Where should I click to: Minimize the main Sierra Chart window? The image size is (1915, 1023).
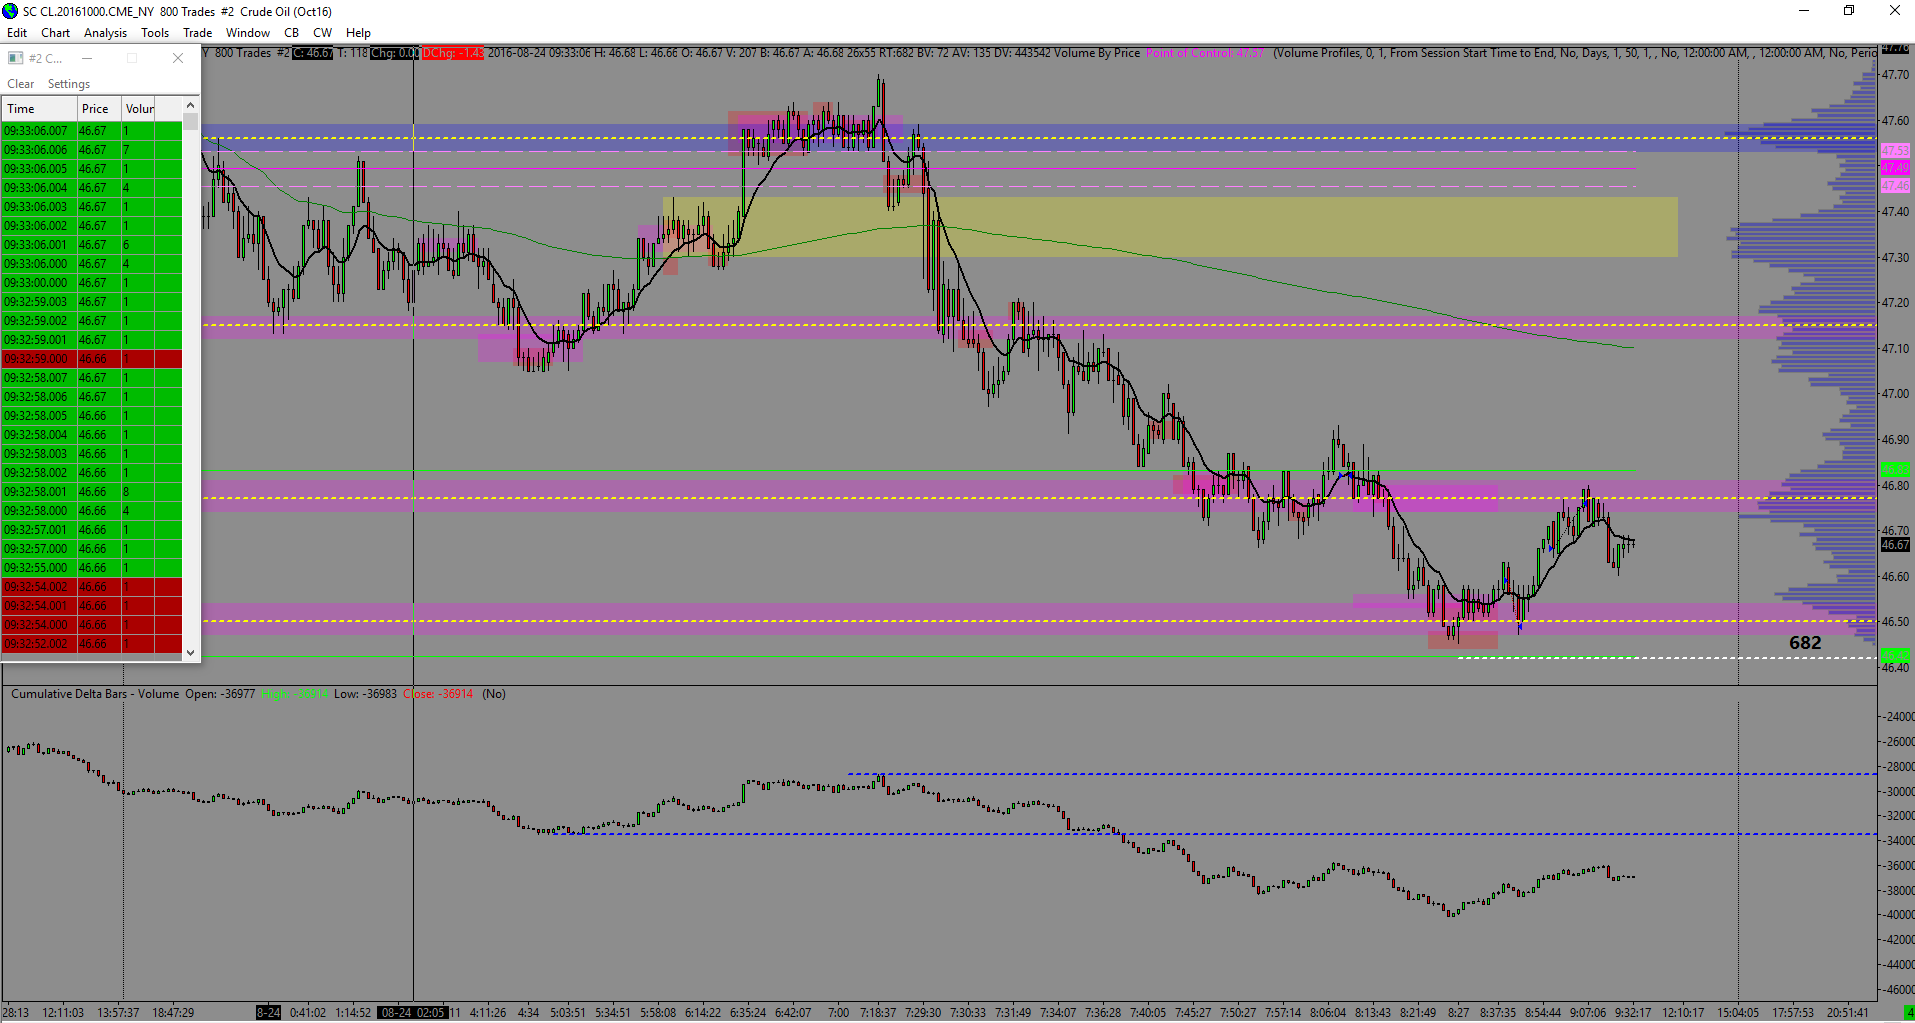tap(1804, 11)
